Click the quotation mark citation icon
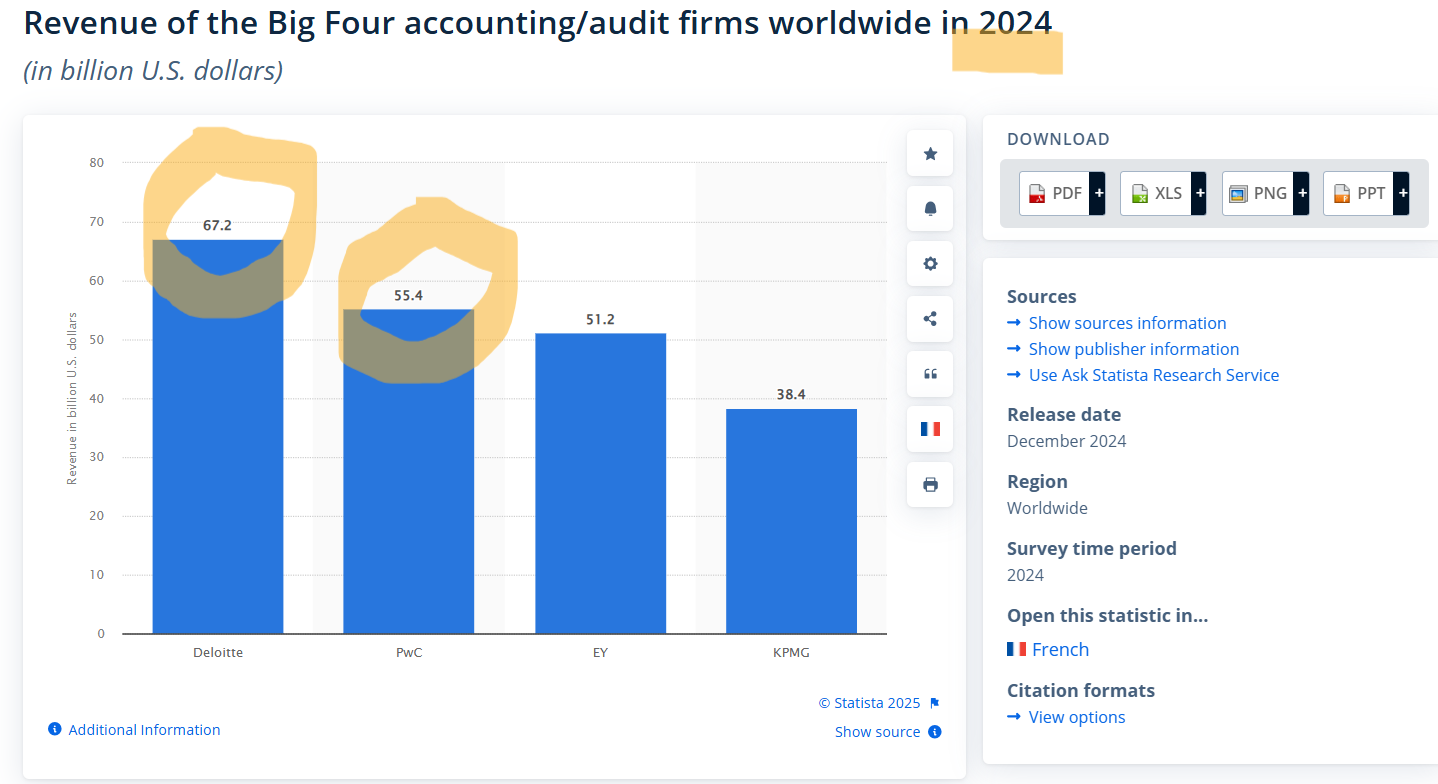The width and height of the screenshot is (1438, 784). pyautogui.click(x=930, y=374)
